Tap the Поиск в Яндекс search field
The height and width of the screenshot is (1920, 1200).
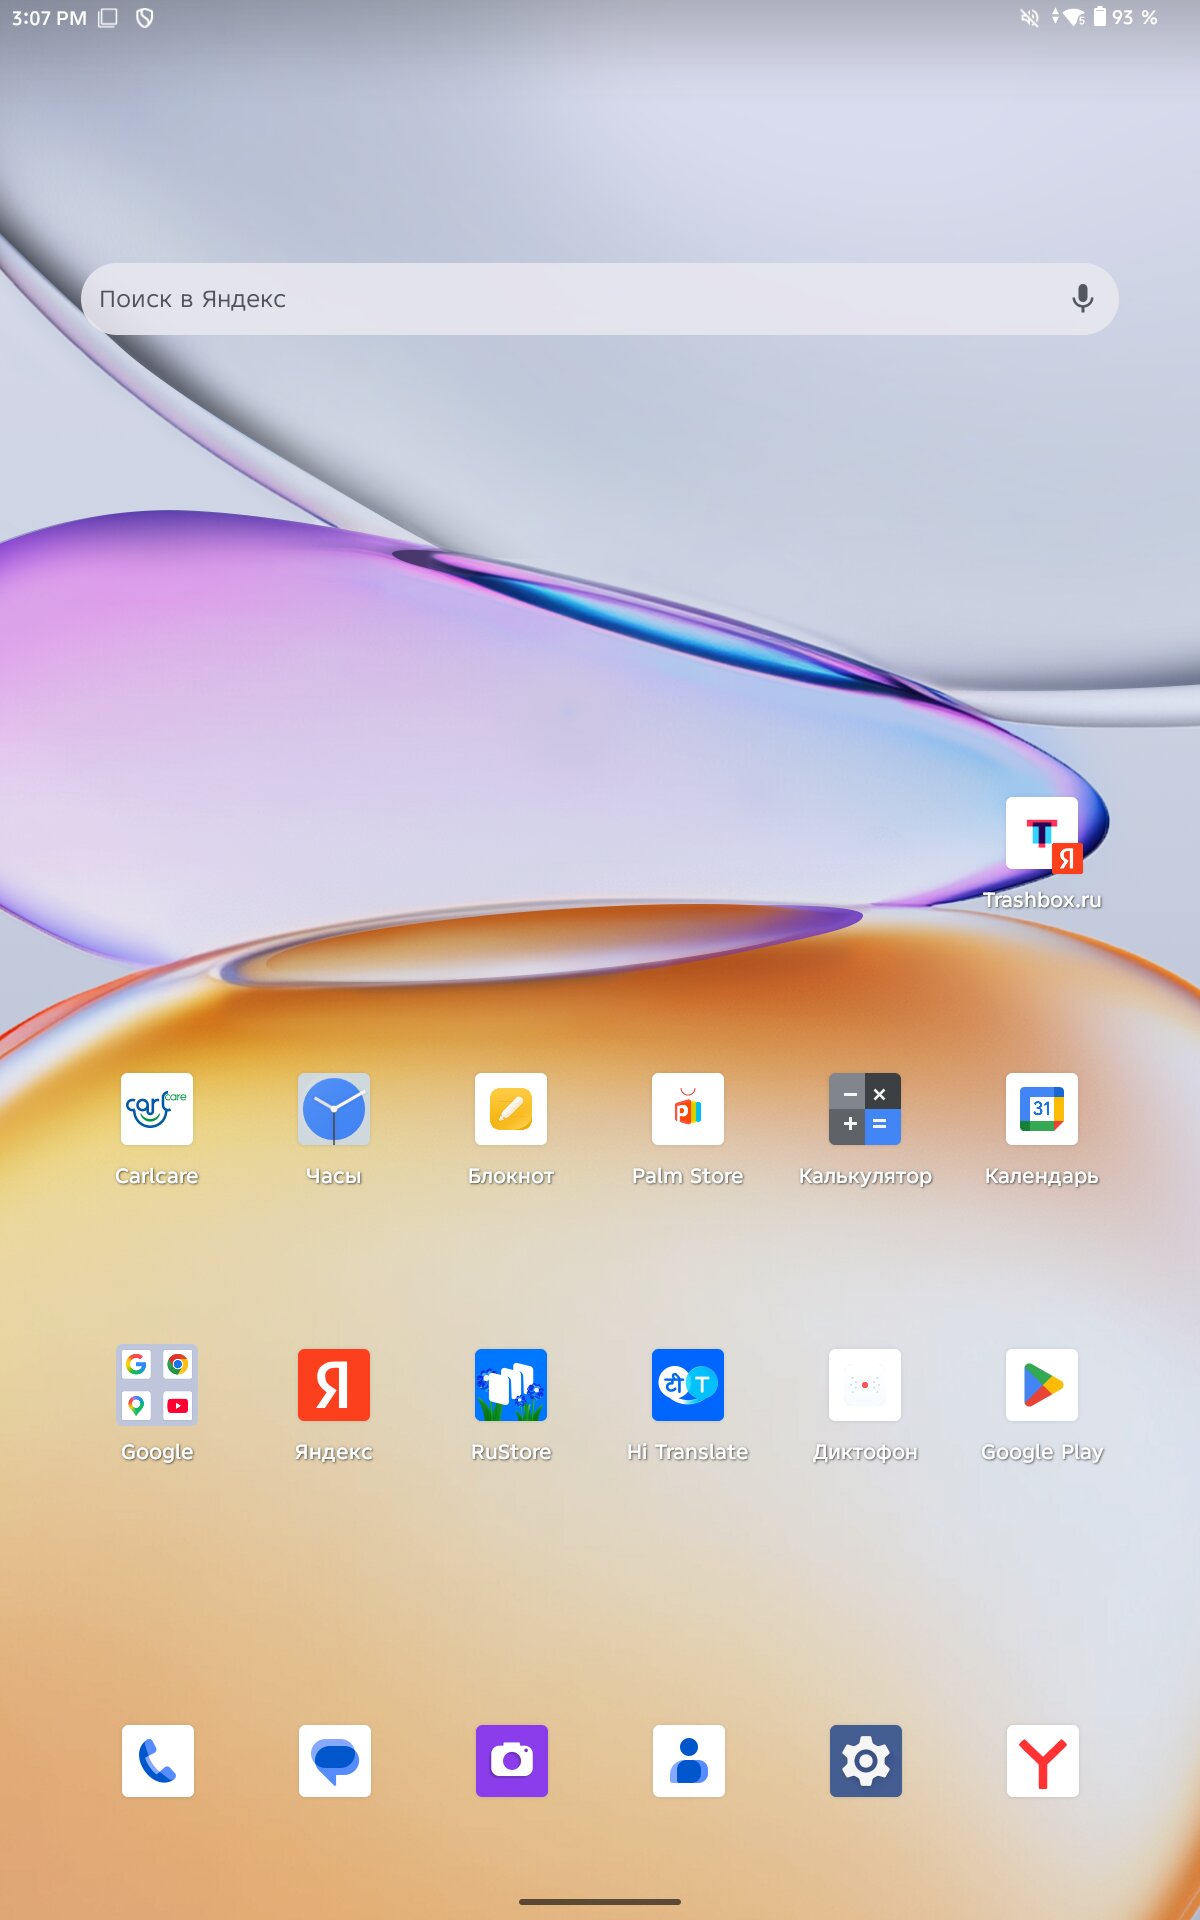600,299
